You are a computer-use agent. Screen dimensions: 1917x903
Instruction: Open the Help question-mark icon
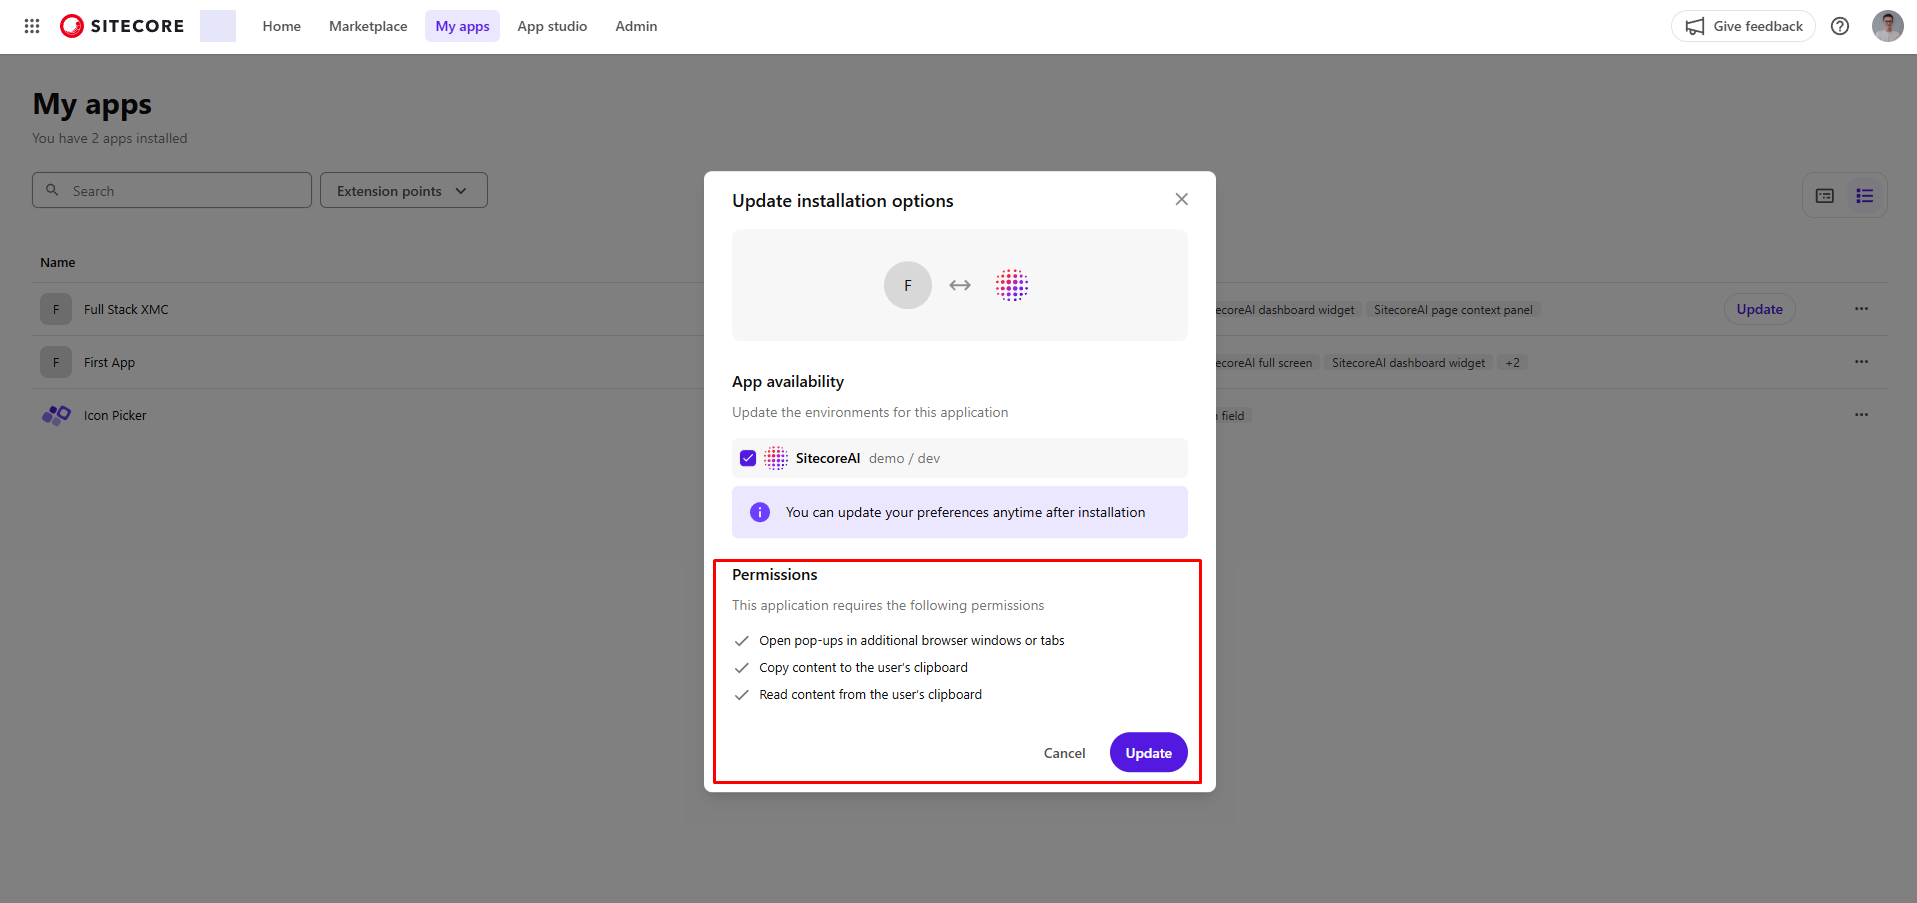1840,26
